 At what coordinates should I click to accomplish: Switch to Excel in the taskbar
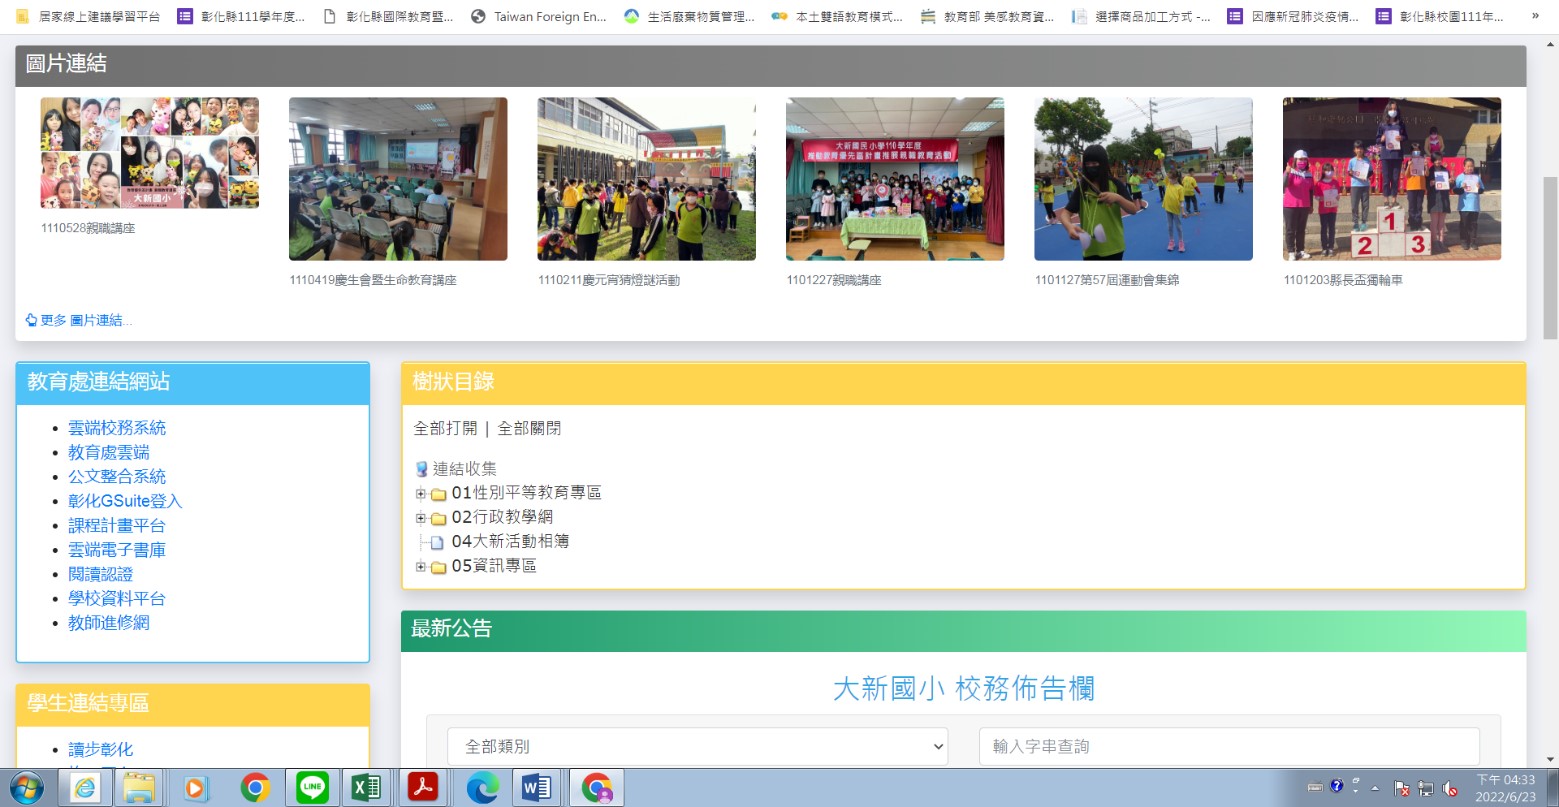pyautogui.click(x=367, y=788)
